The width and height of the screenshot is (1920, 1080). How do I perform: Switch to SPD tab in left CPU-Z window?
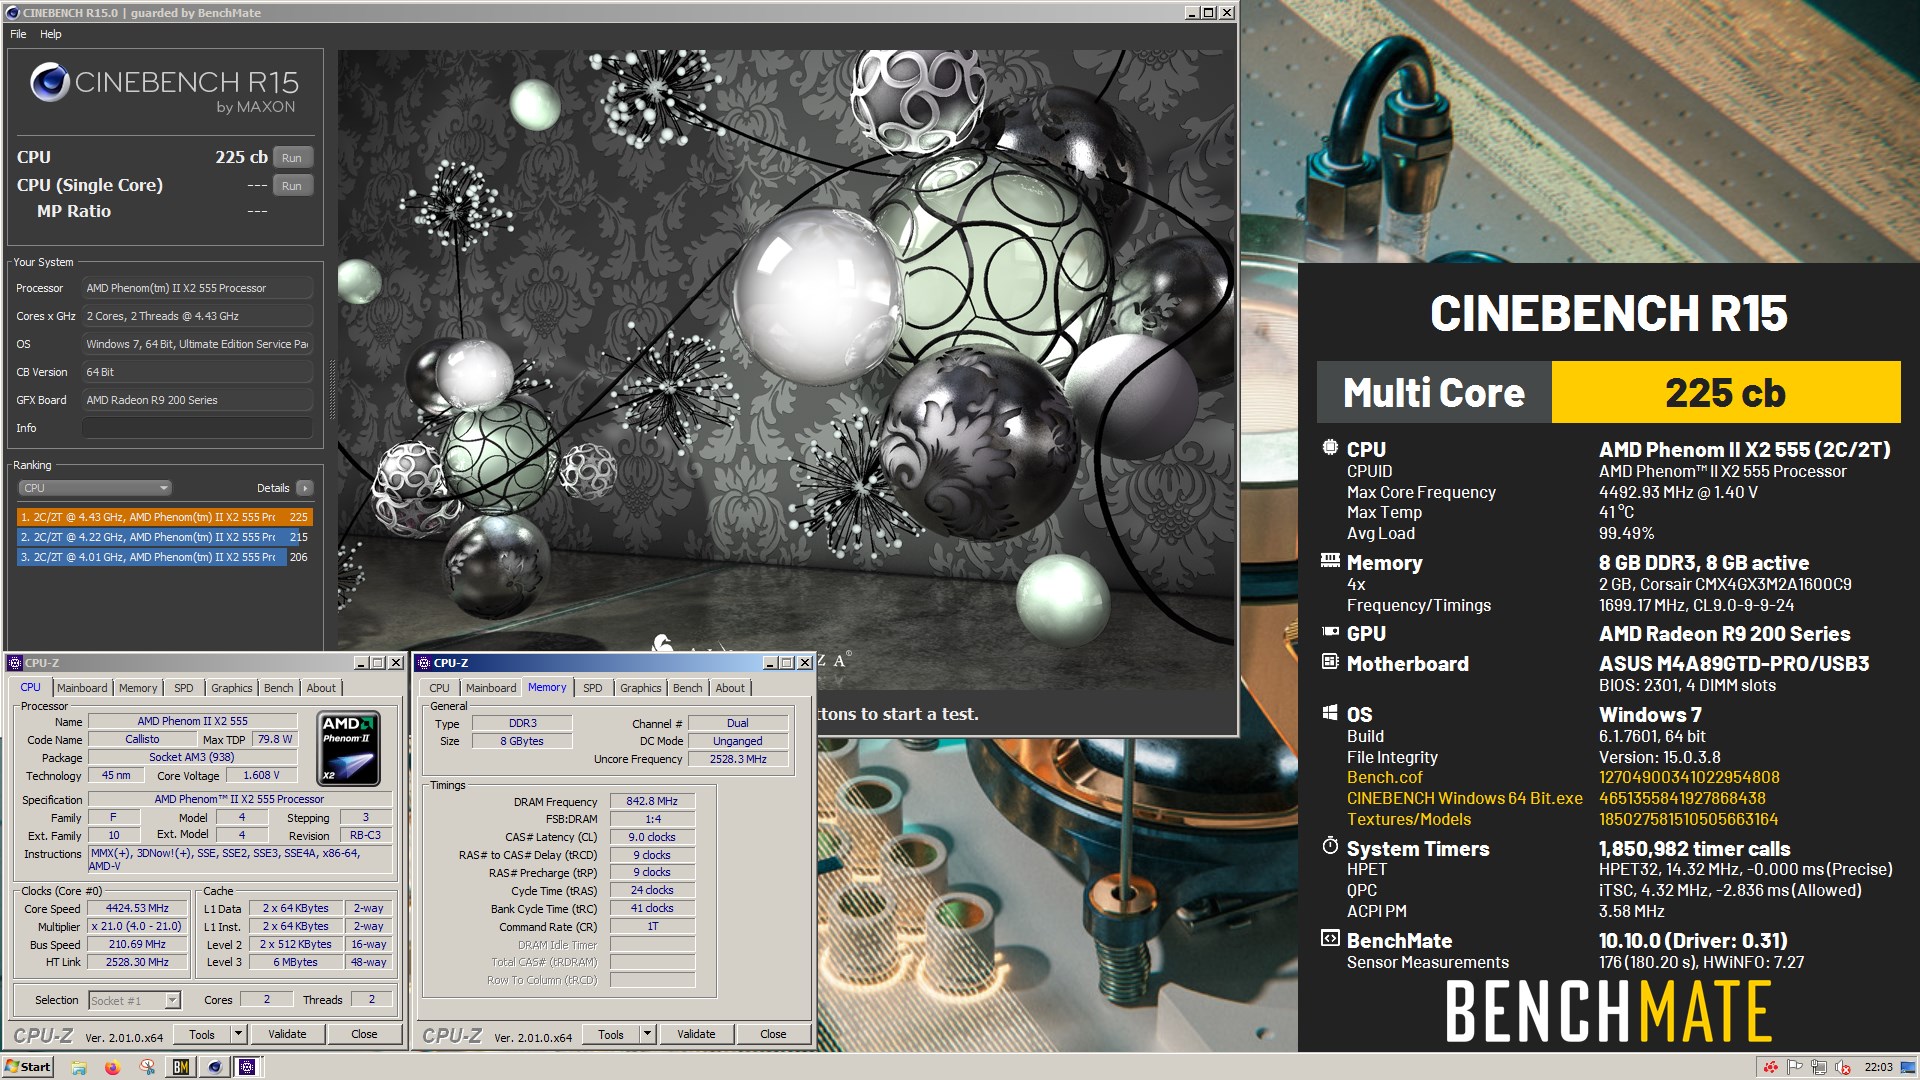click(184, 688)
